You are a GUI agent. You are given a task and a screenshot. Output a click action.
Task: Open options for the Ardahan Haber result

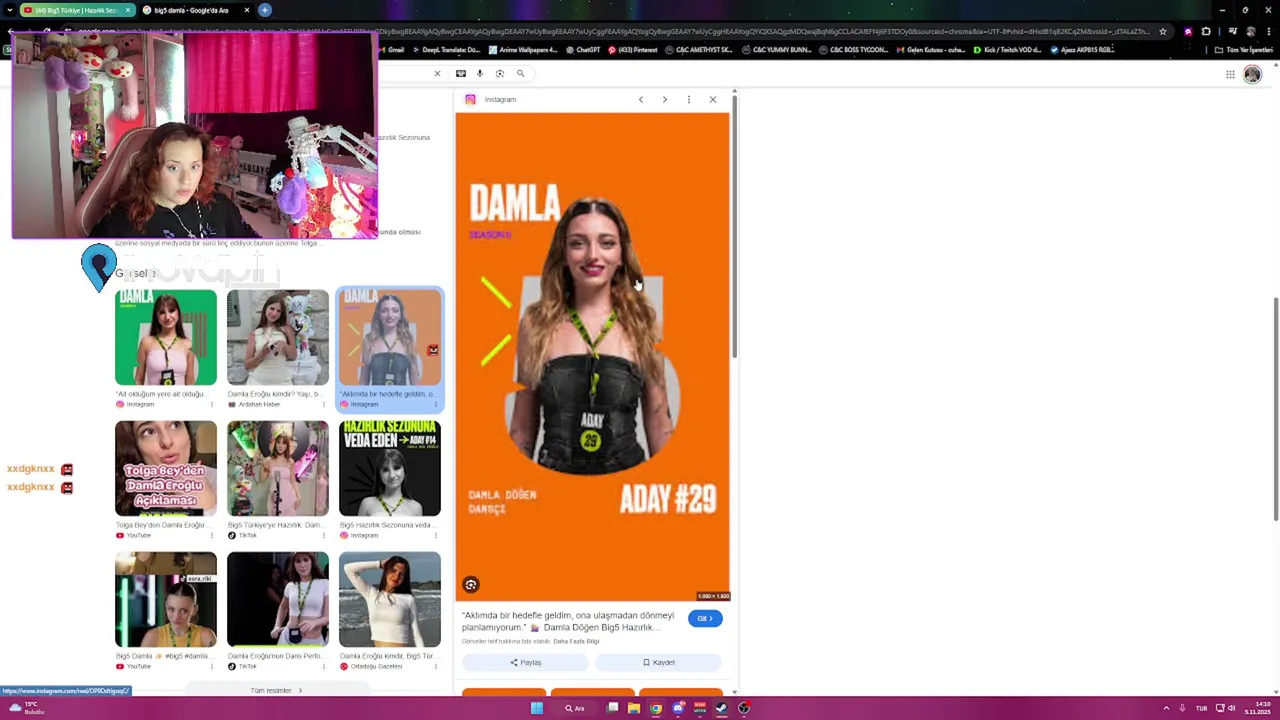pyautogui.click(x=323, y=404)
